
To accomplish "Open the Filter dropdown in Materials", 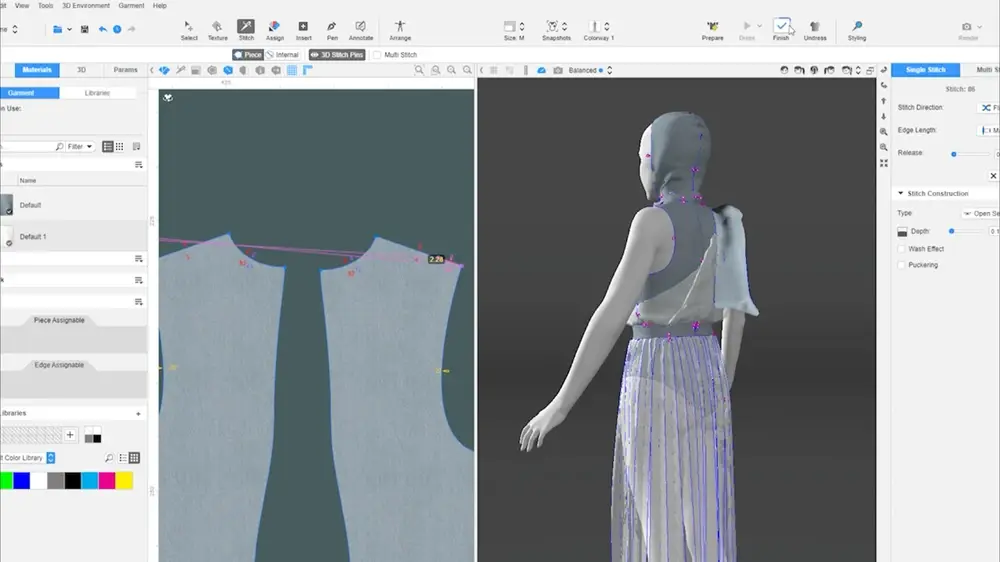I will pos(80,147).
